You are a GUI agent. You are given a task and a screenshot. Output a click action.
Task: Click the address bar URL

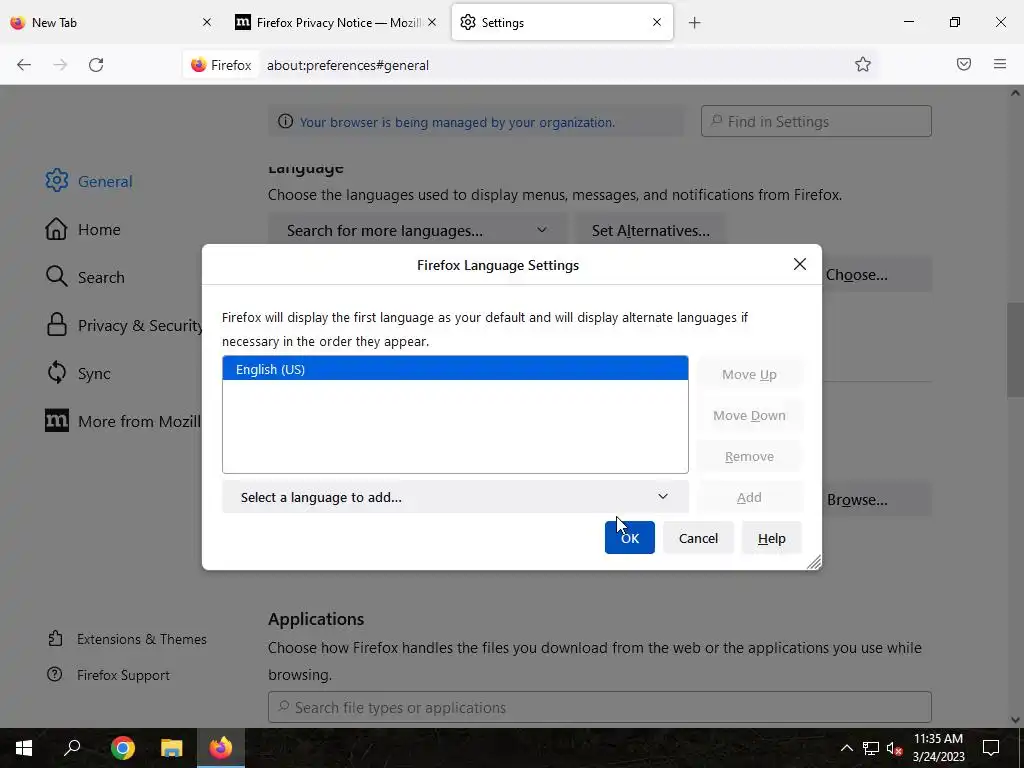pyautogui.click(x=347, y=65)
